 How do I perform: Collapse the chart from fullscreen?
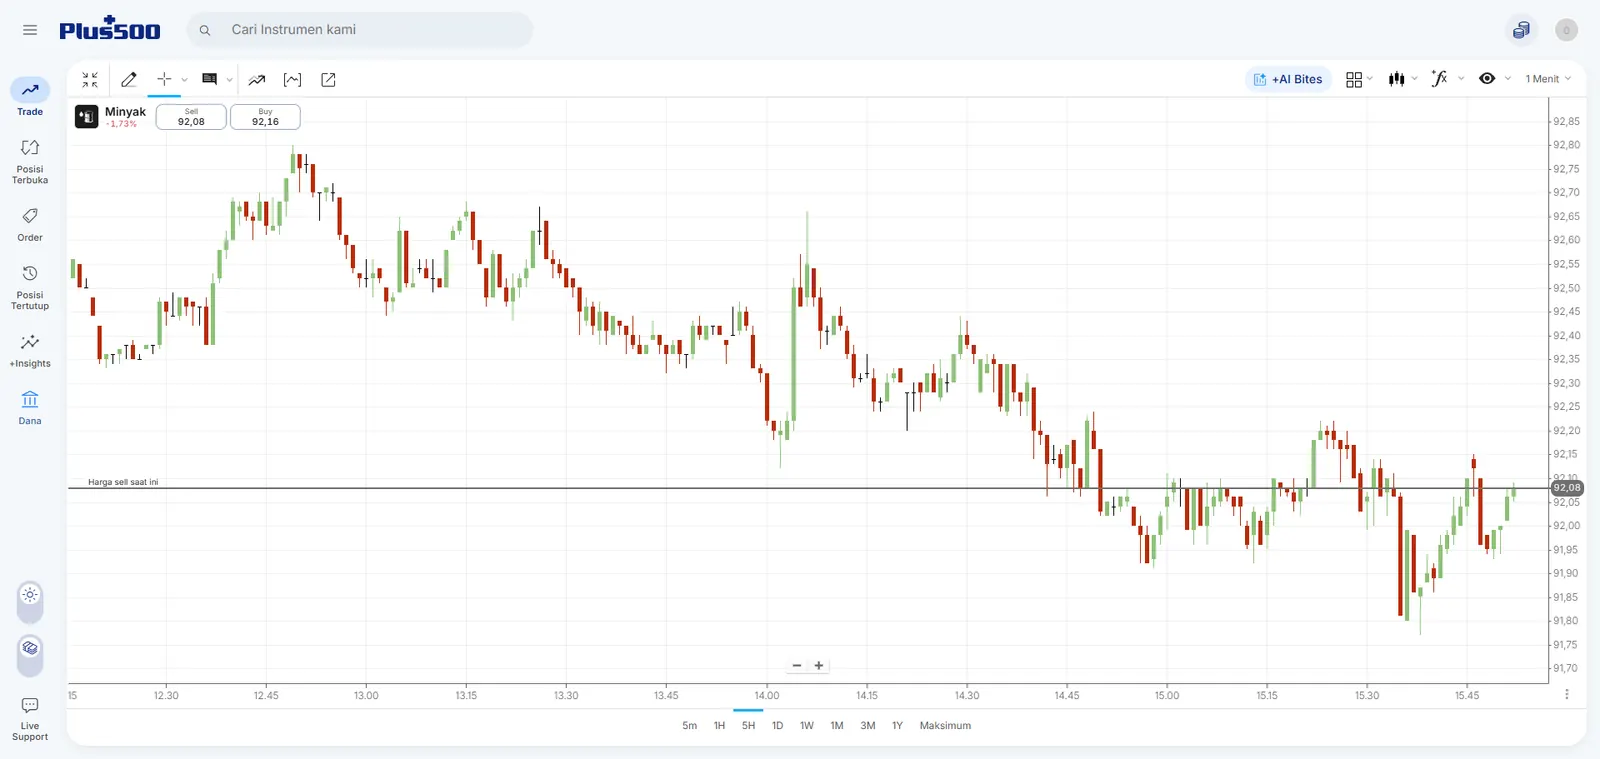(90, 80)
